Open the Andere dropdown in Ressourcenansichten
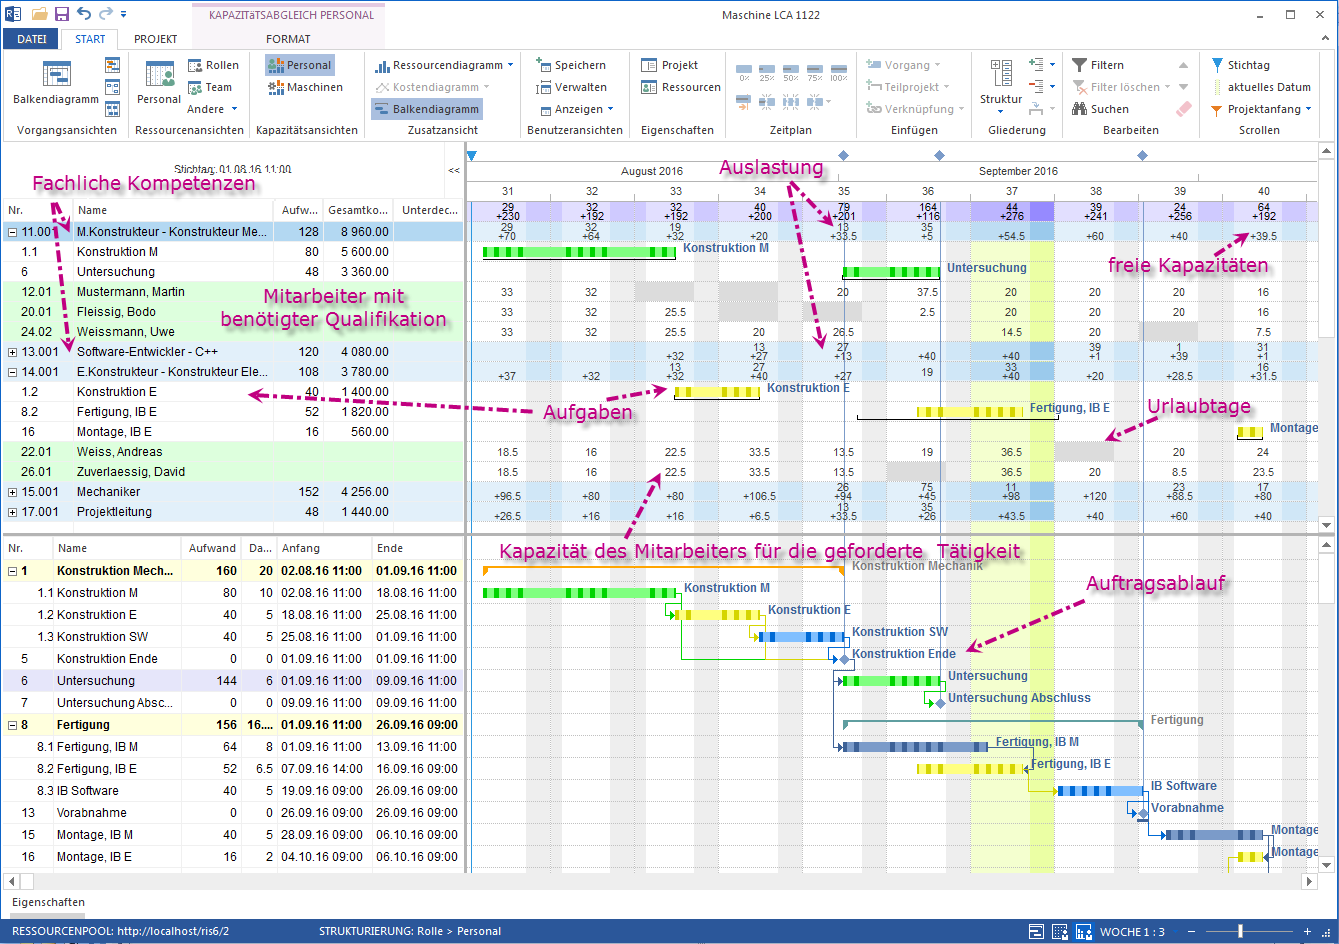Screen dimensions: 1339x944 pyautogui.click(x=213, y=109)
